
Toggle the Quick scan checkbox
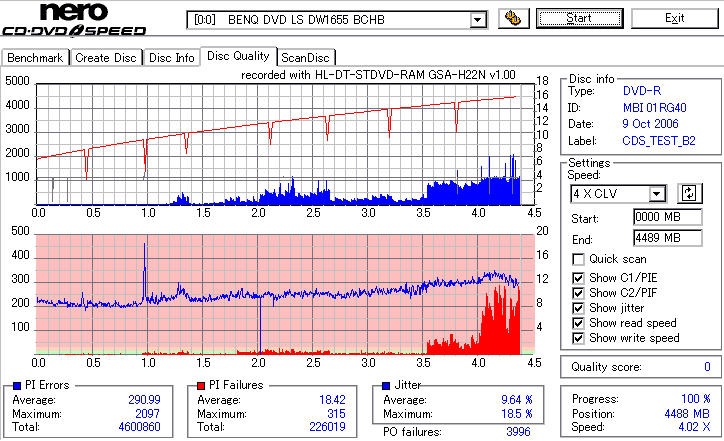coord(578,259)
